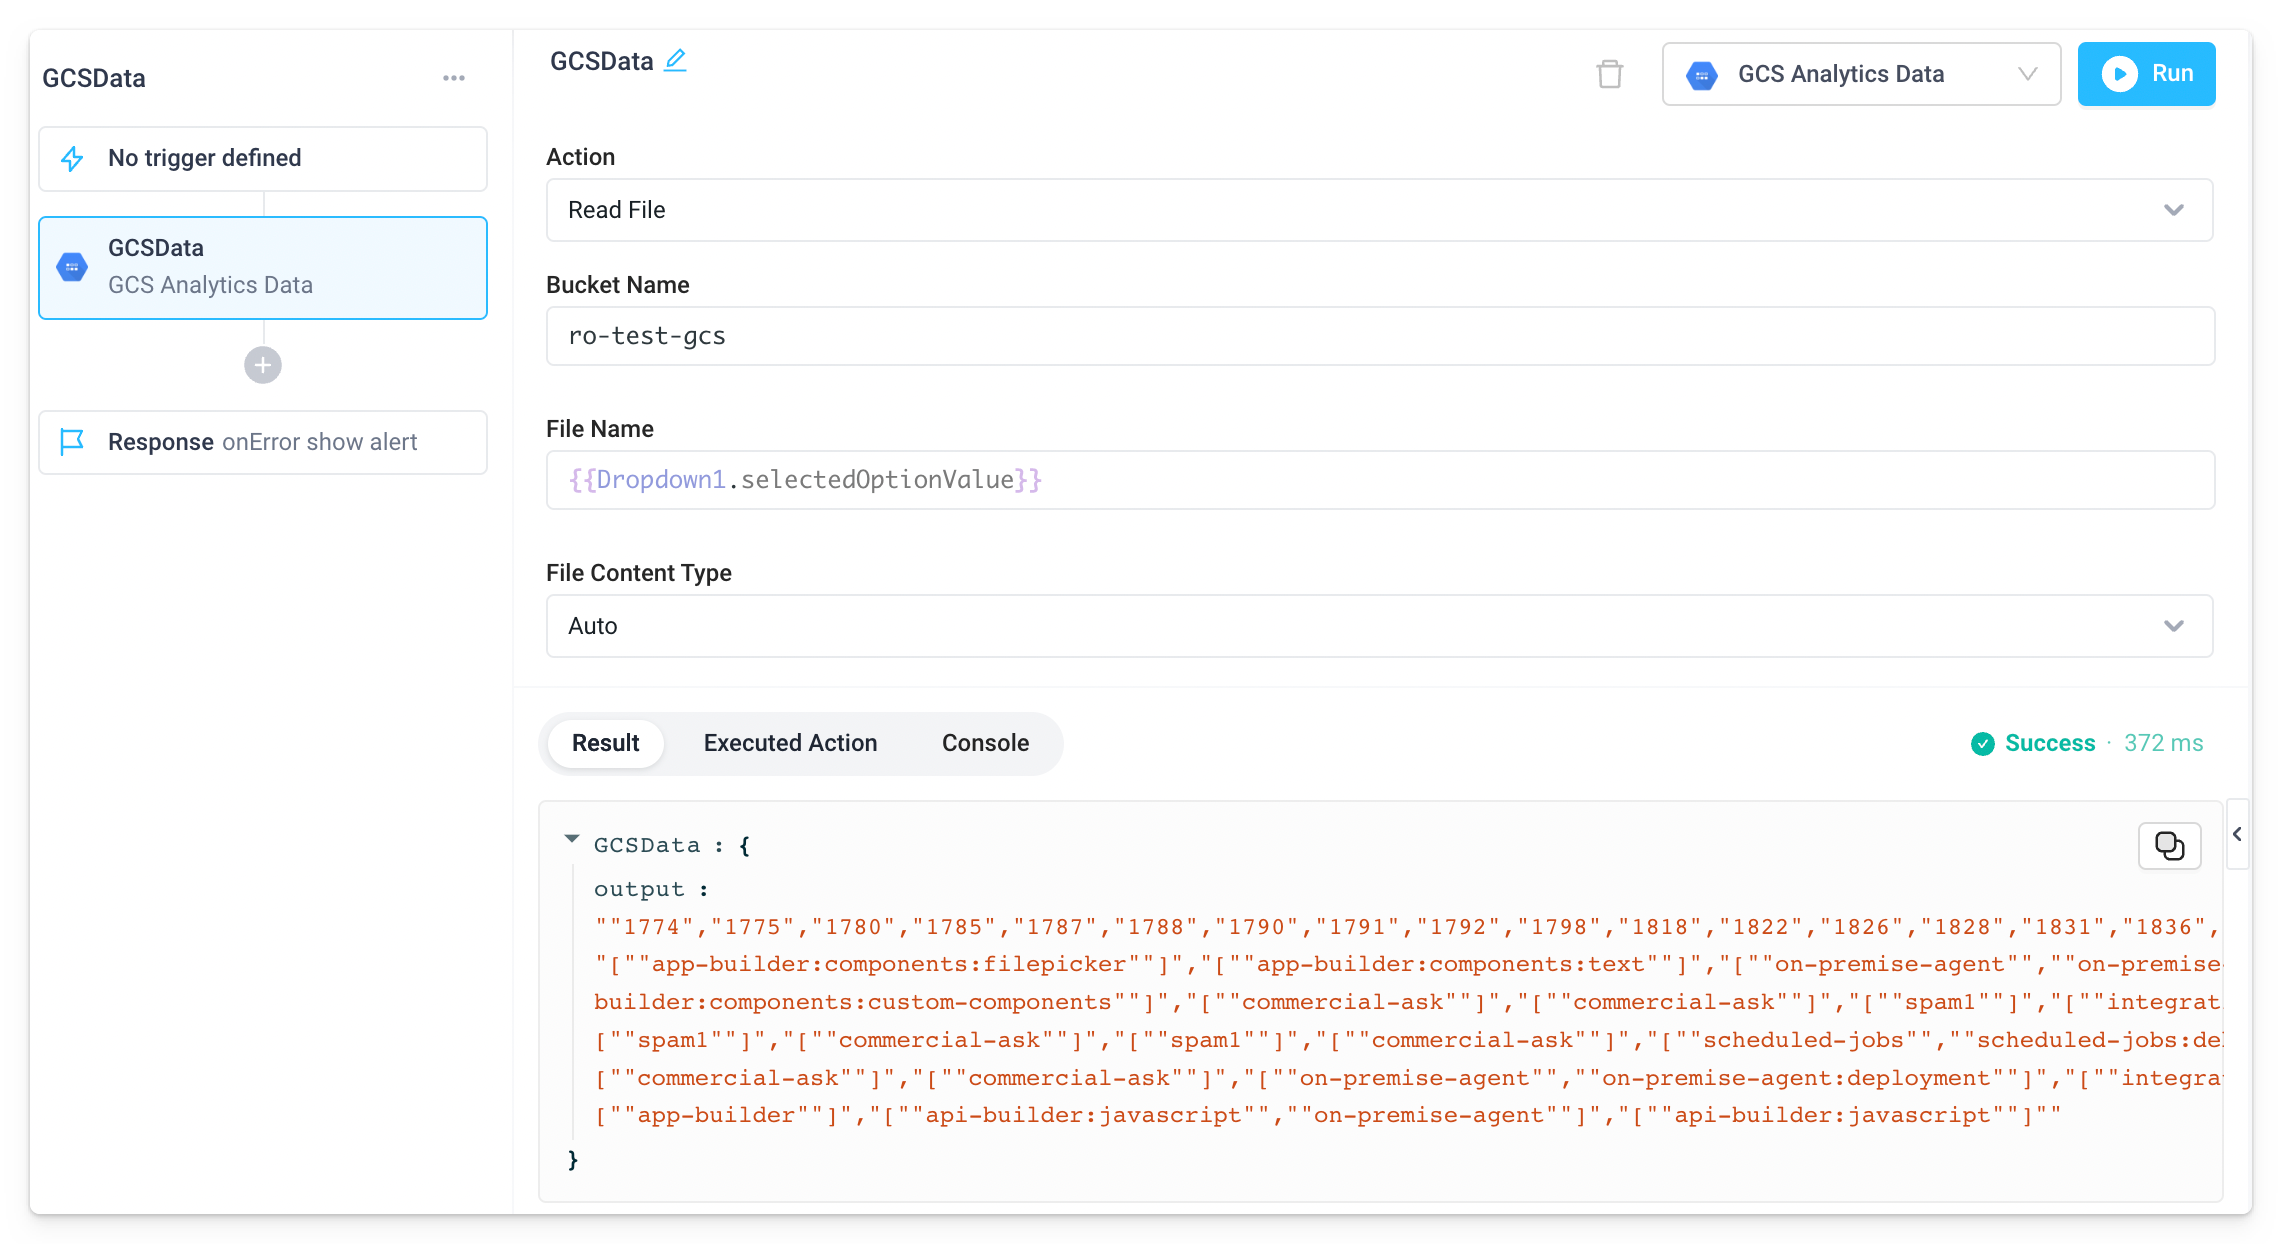This screenshot has width=2282, height=1244.
Task: Open the ellipsis options menu beside GCSData
Action: click(455, 77)
